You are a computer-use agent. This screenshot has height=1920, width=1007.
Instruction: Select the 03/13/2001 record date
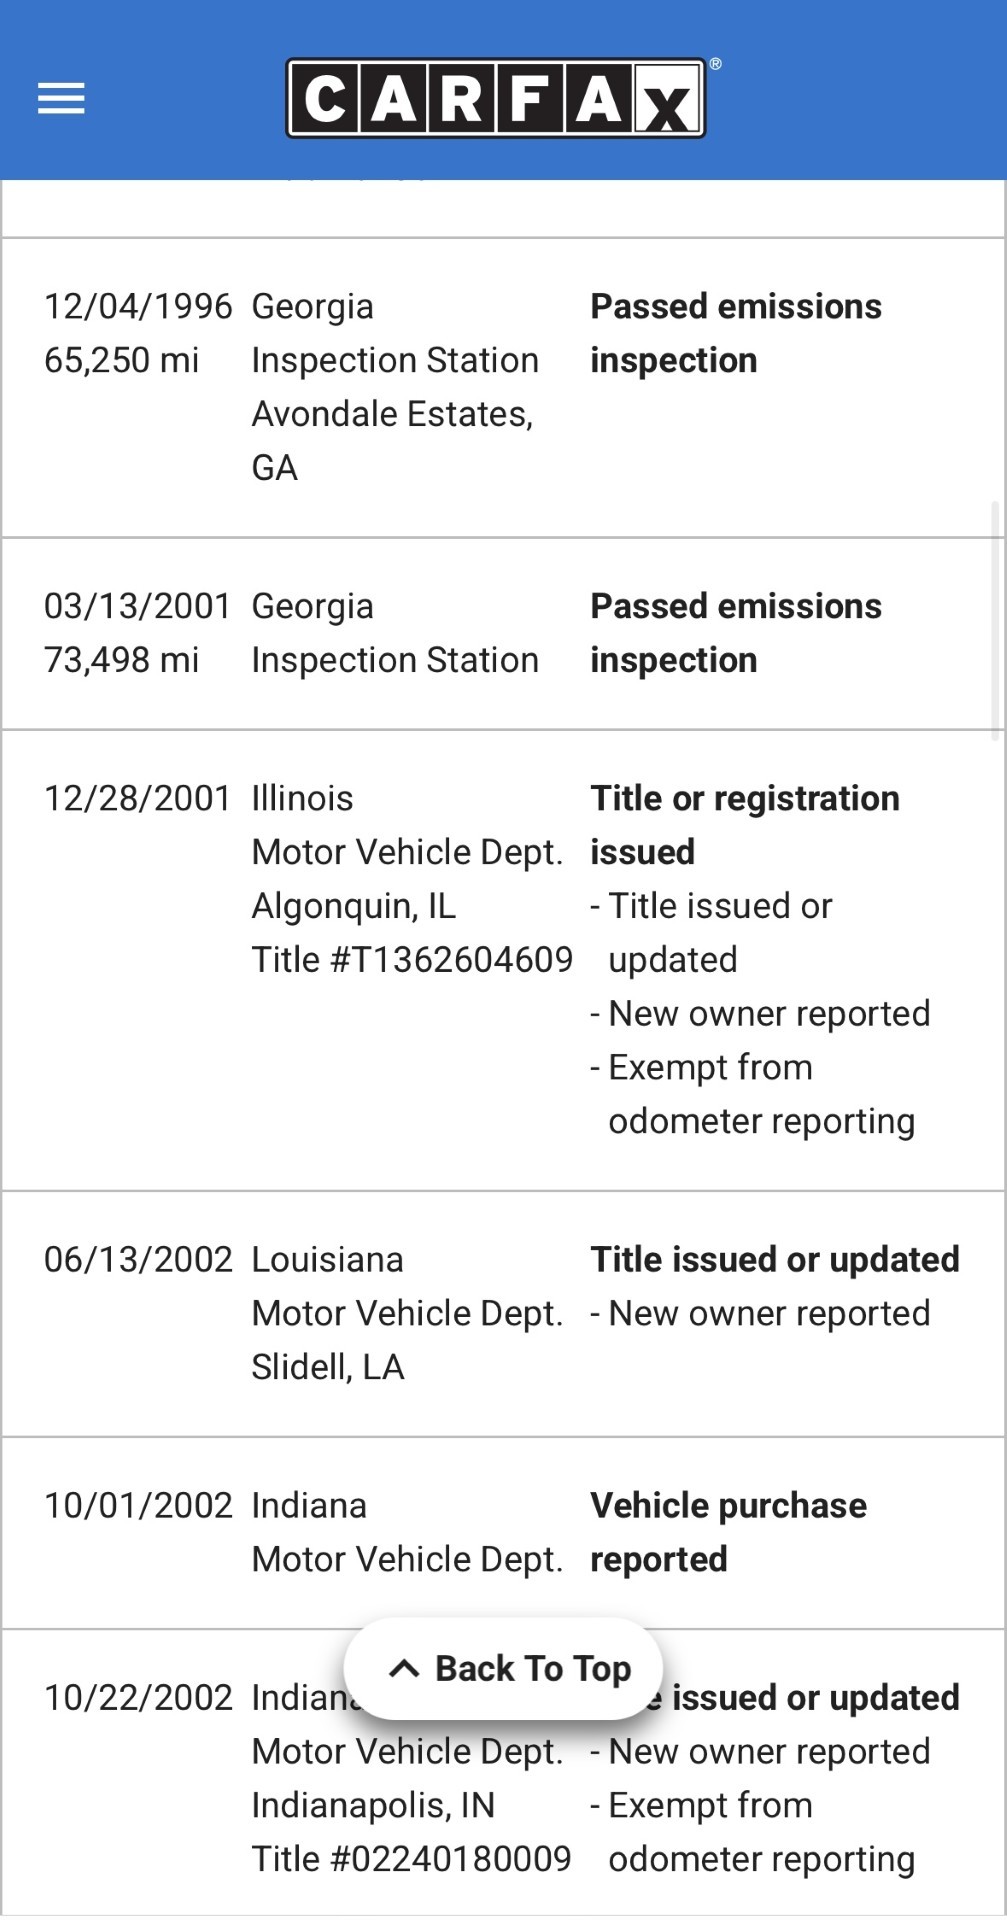pos(138,606)
